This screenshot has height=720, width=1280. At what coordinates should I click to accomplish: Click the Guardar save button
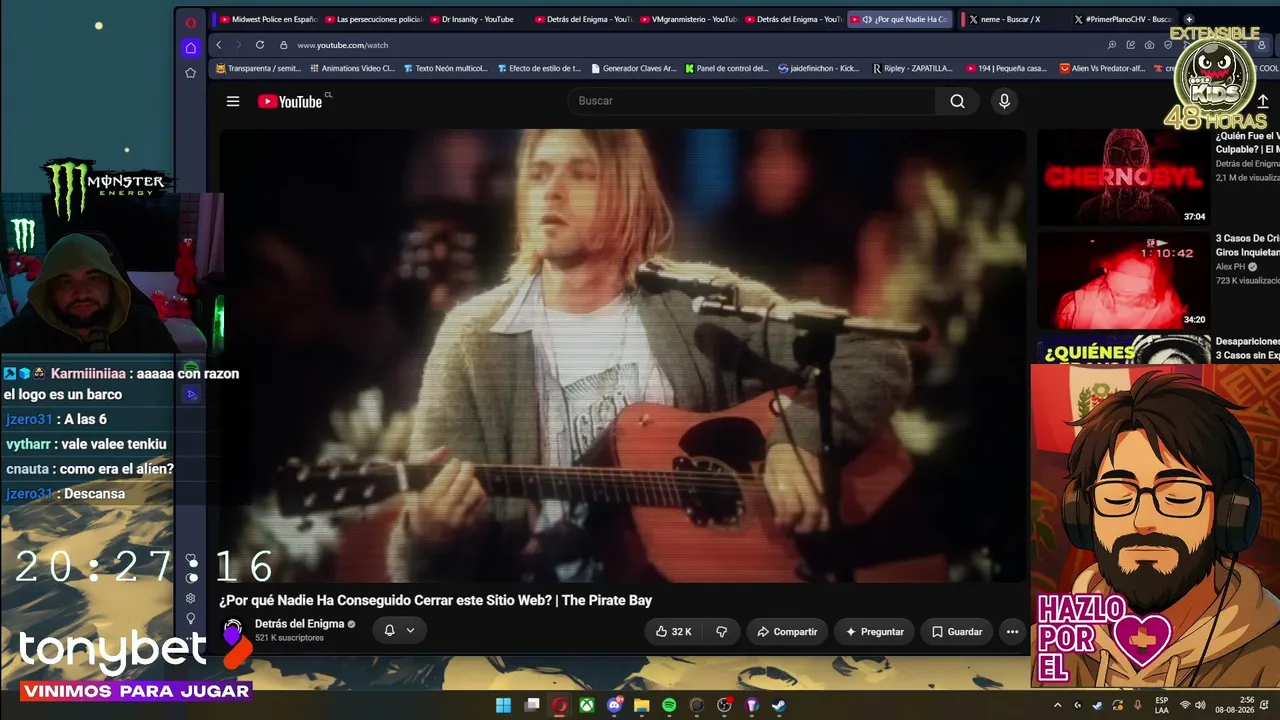(957, 632)
